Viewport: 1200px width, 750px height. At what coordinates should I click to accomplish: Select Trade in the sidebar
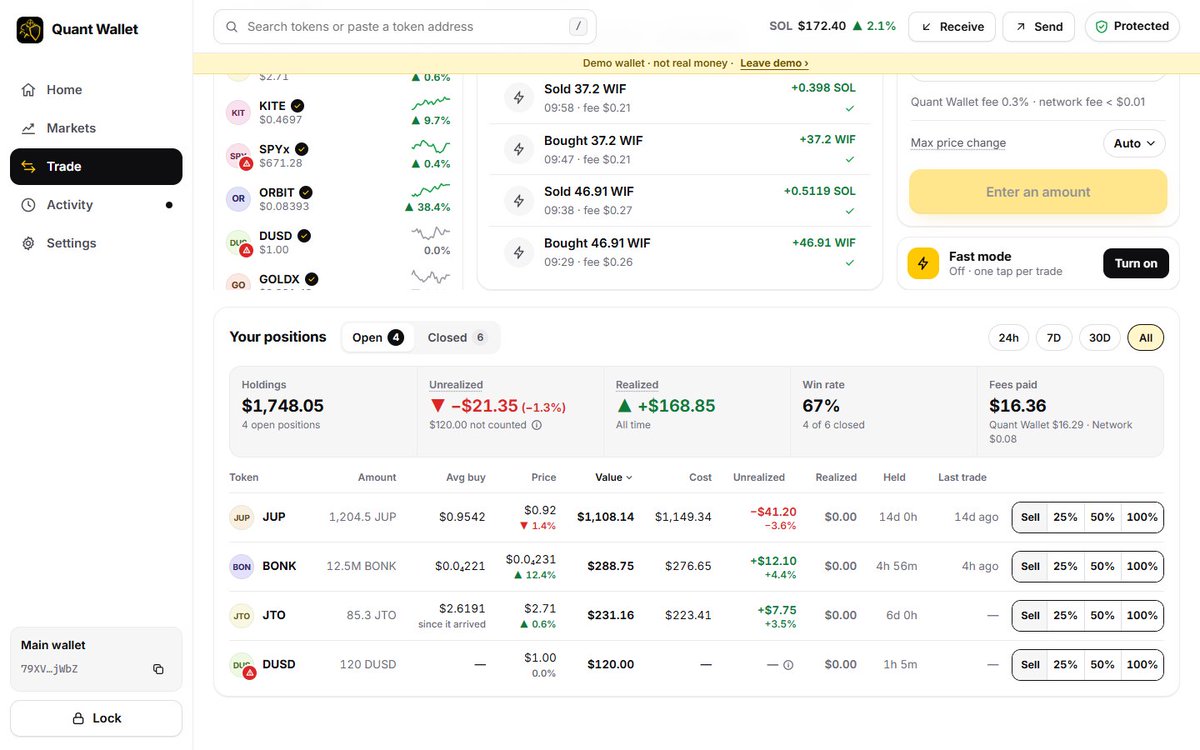click(96, 167)
